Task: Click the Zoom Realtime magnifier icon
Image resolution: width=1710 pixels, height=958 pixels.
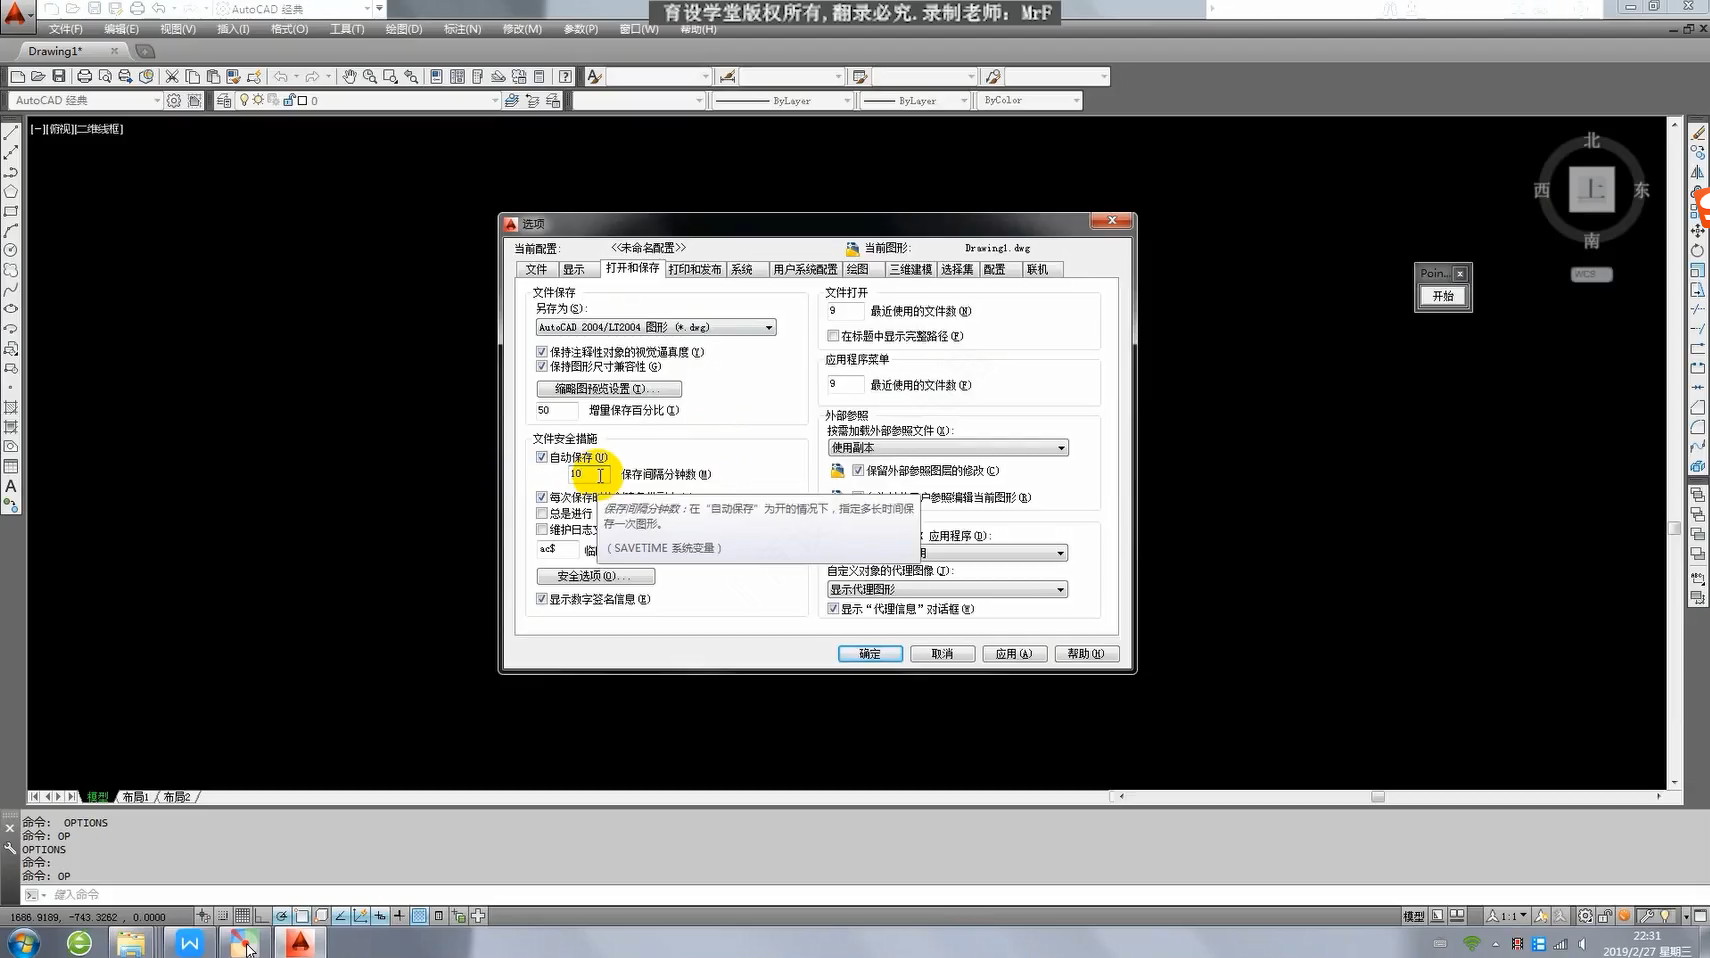Action: [370, 76]
